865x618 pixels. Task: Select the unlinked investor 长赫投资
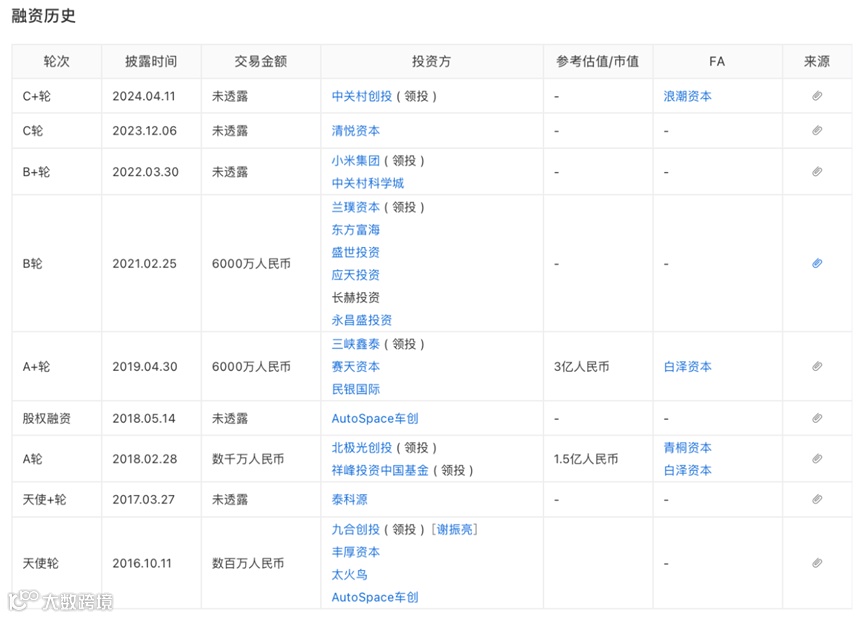355,297
